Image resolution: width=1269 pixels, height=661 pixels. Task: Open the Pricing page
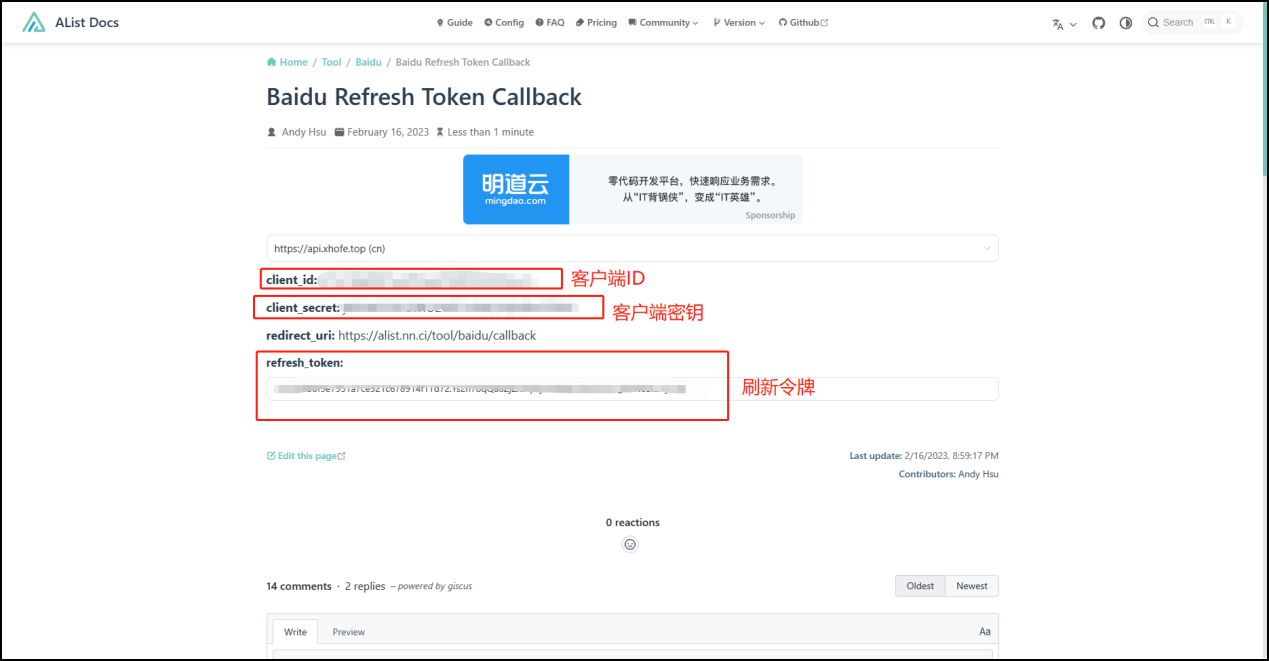596,22
